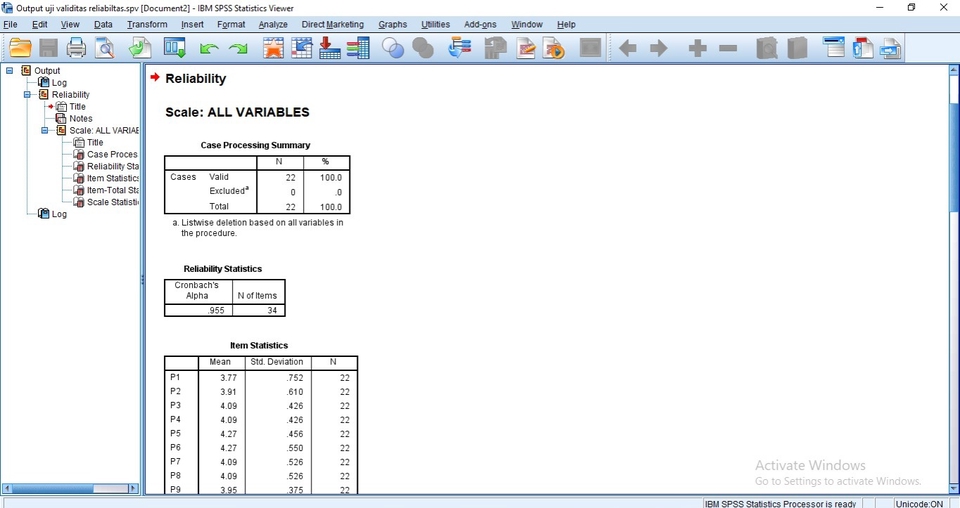
Task: Click the Cronbach's Alpha value .955
Action: click(216, 310)
